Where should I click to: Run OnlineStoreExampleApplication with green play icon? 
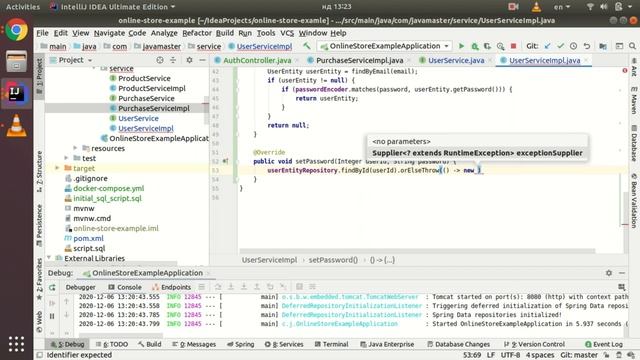[x=461, y=46]
